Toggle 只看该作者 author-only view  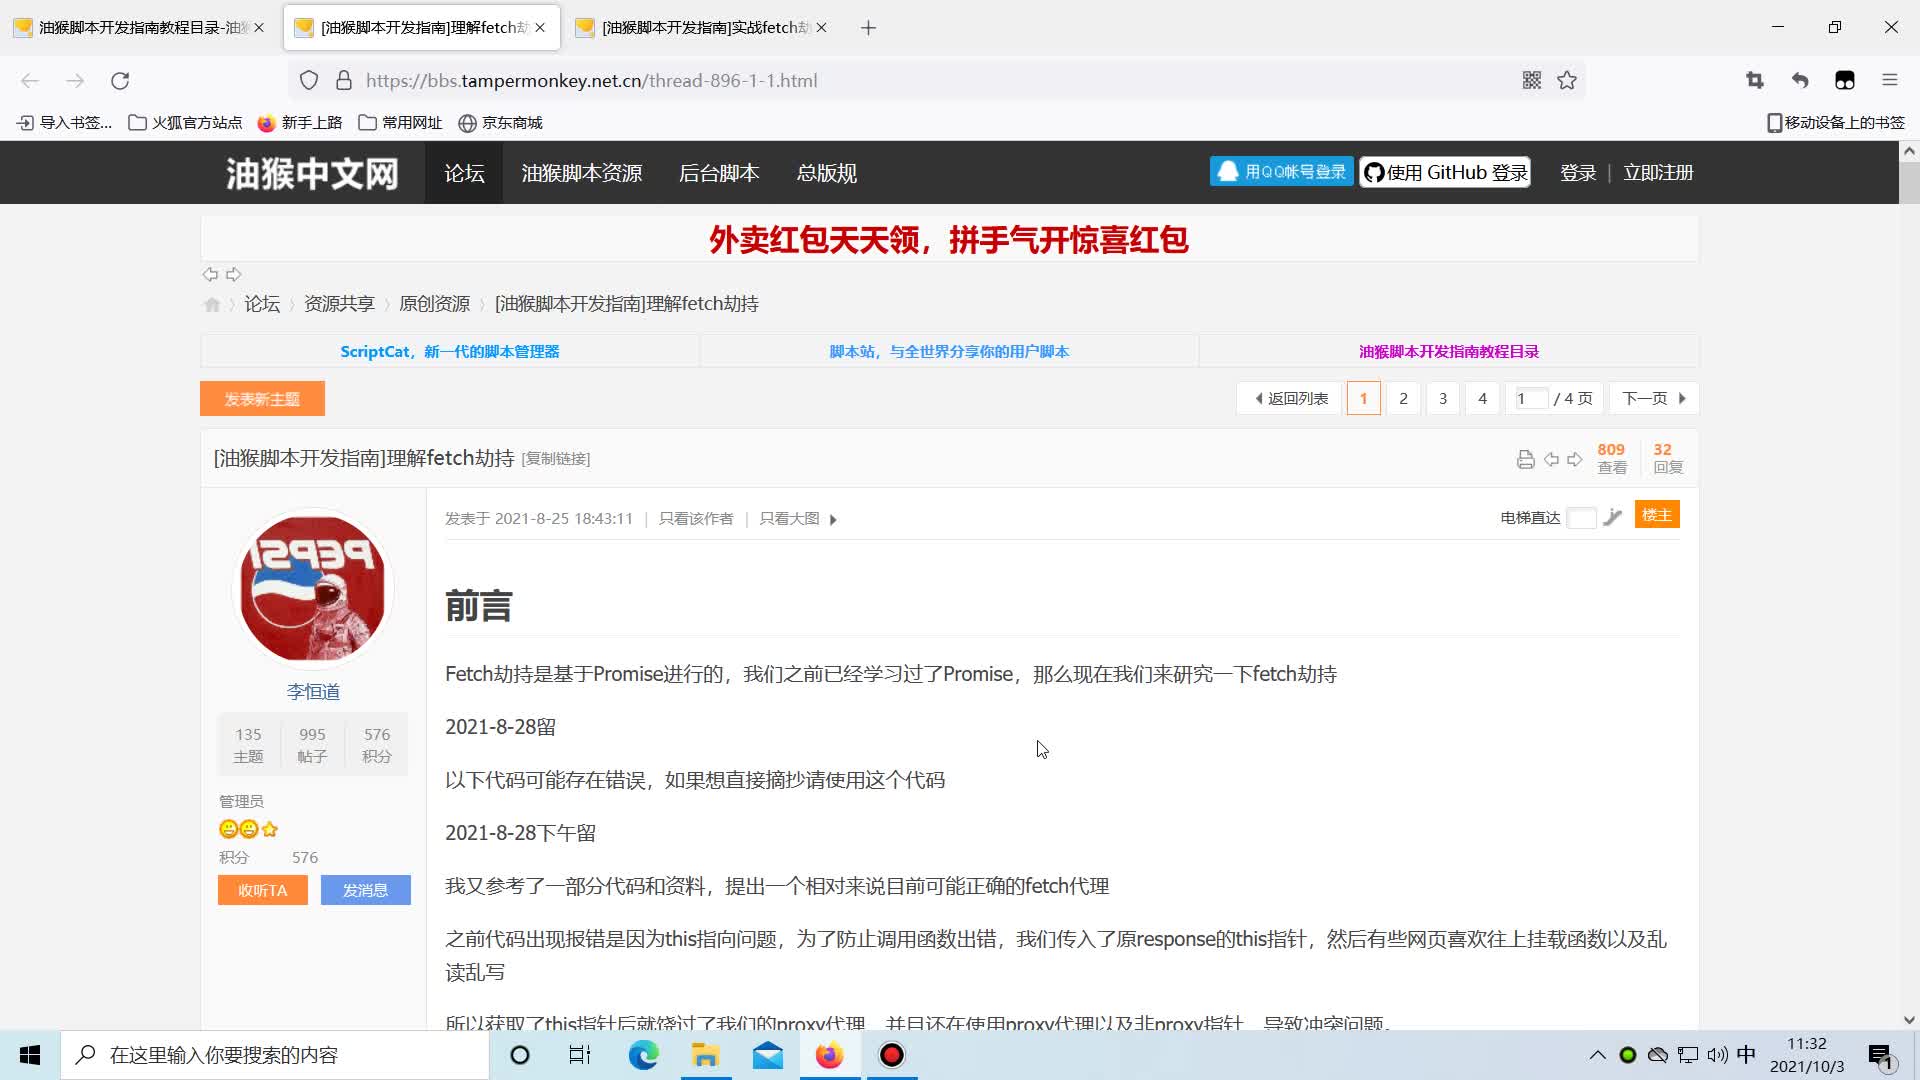pos(696,517)
